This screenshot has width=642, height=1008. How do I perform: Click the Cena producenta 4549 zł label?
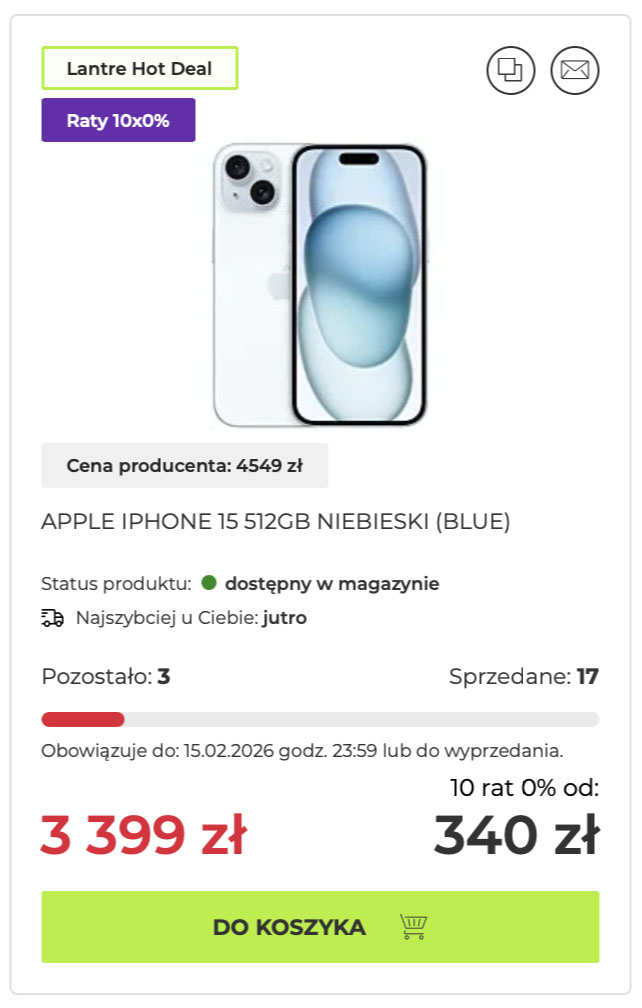[x=184, y=465]
